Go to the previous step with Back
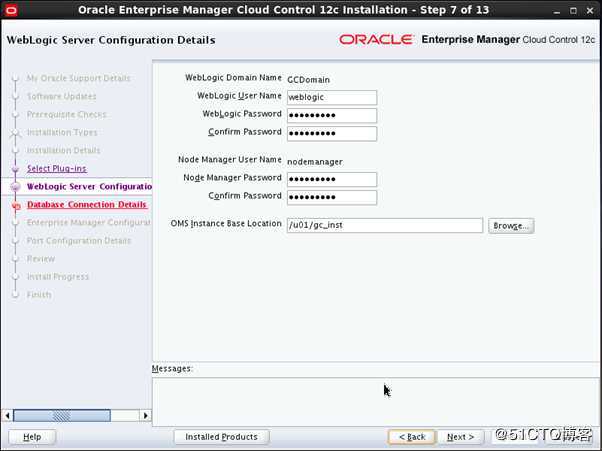This screenshot has height=451, width=602. [412, 437]
